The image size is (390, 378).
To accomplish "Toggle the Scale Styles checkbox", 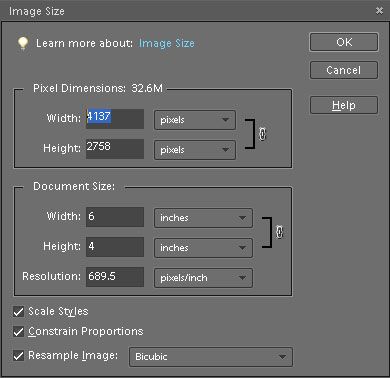I will click(x=19, y=312).
